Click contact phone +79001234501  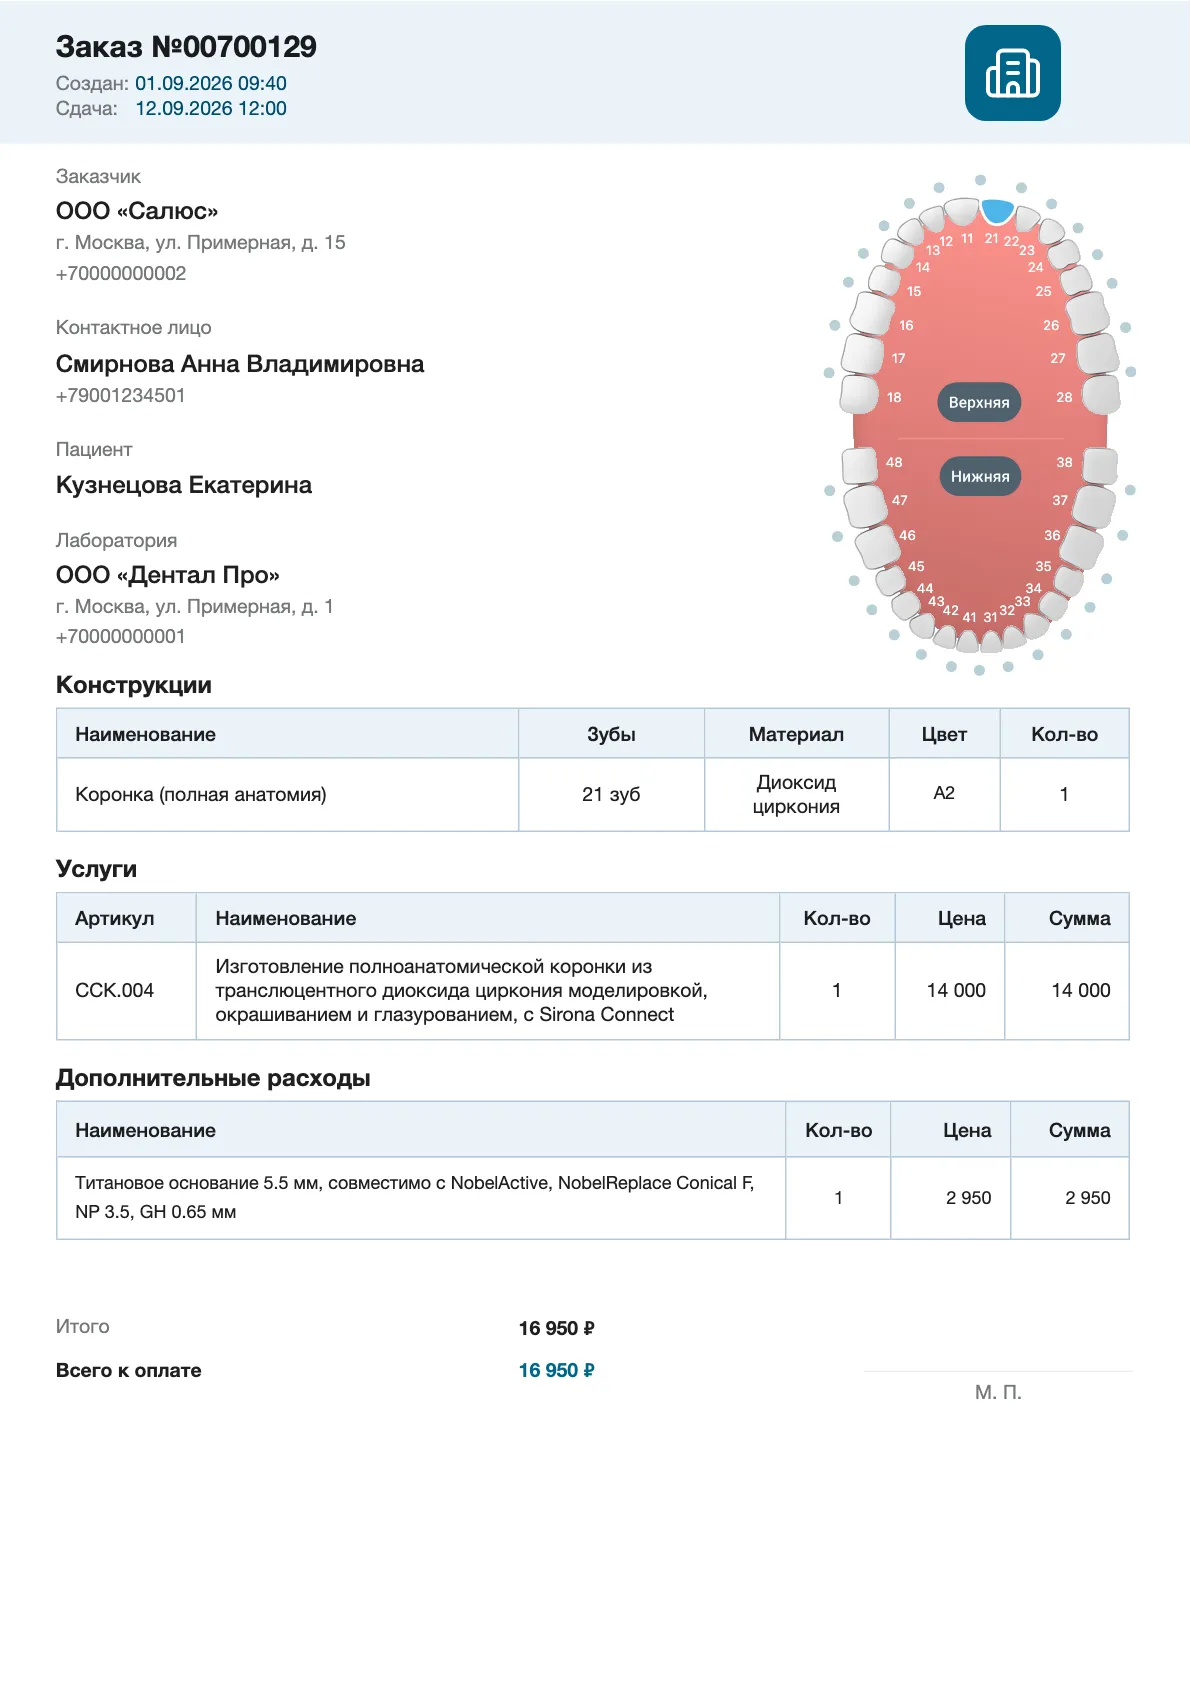click(121, 395)
